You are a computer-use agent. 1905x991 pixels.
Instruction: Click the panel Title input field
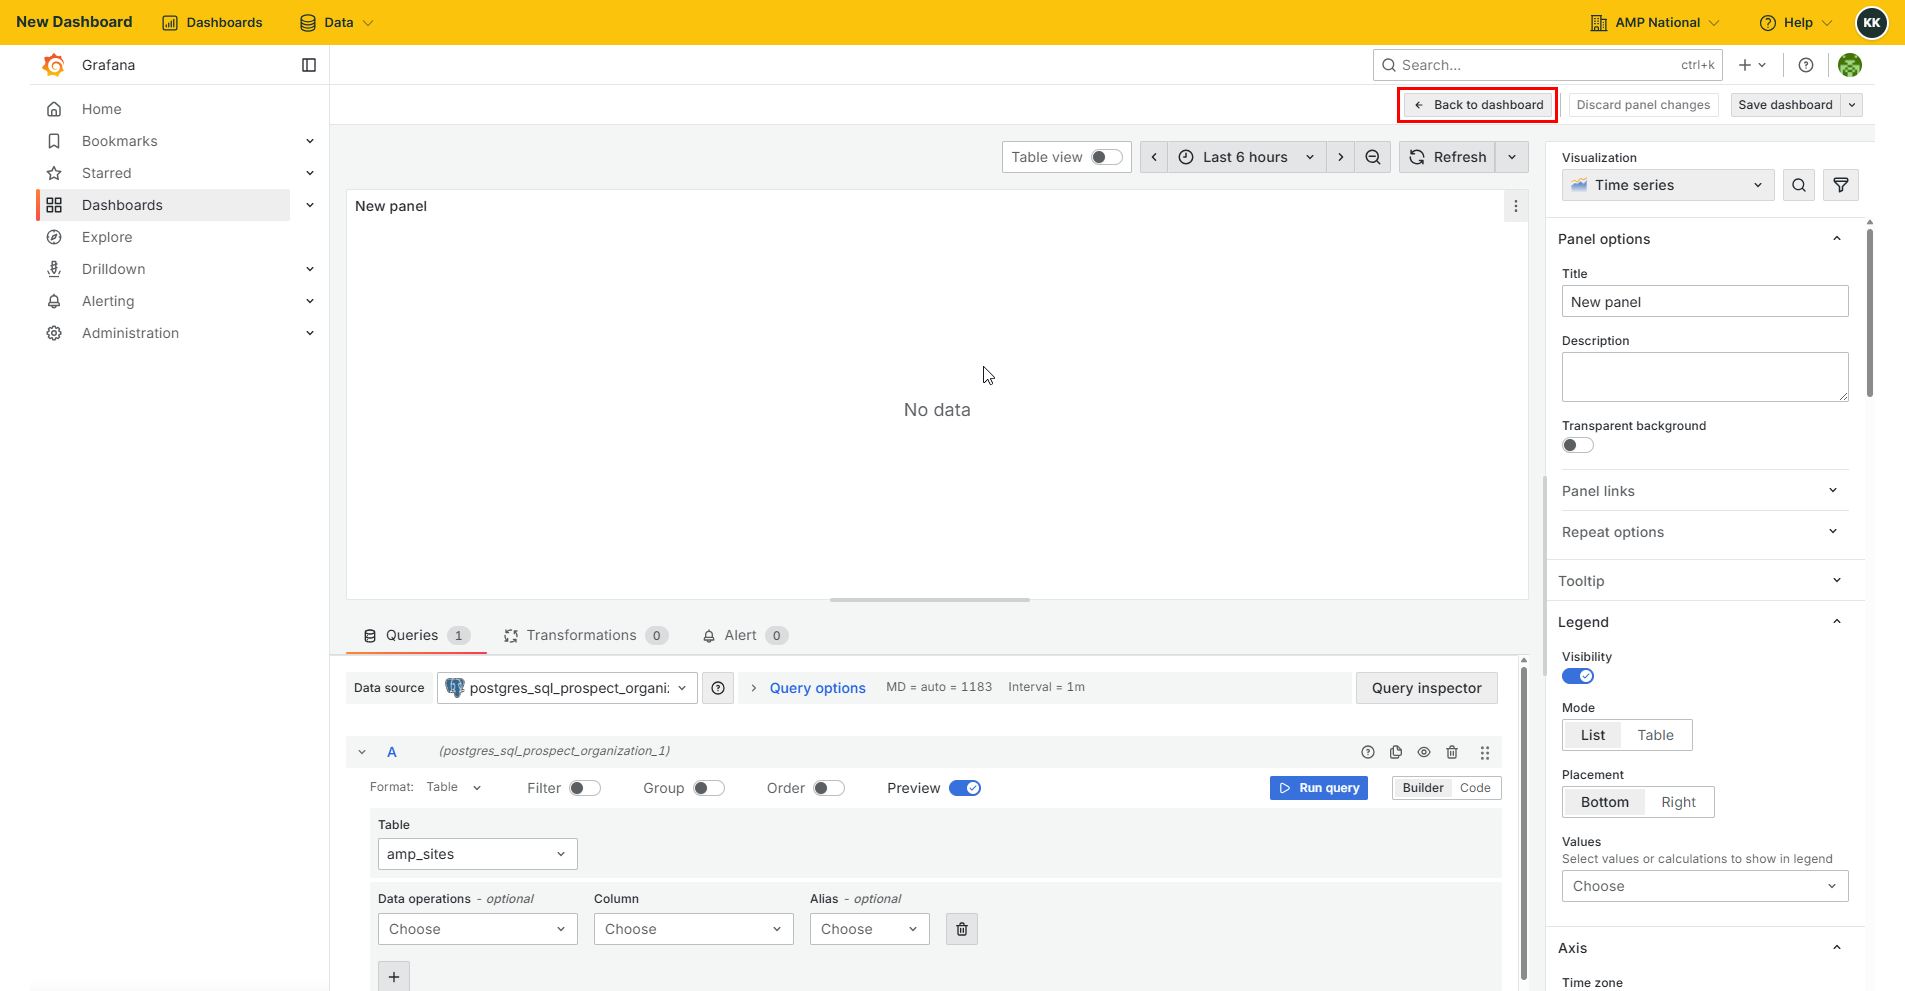coord(1705,302)
